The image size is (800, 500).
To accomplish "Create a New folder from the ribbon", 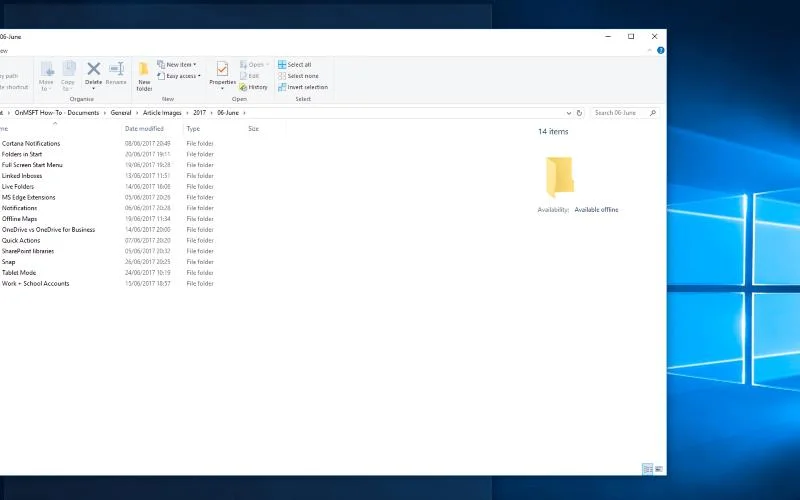I will [x=144, y=77].
